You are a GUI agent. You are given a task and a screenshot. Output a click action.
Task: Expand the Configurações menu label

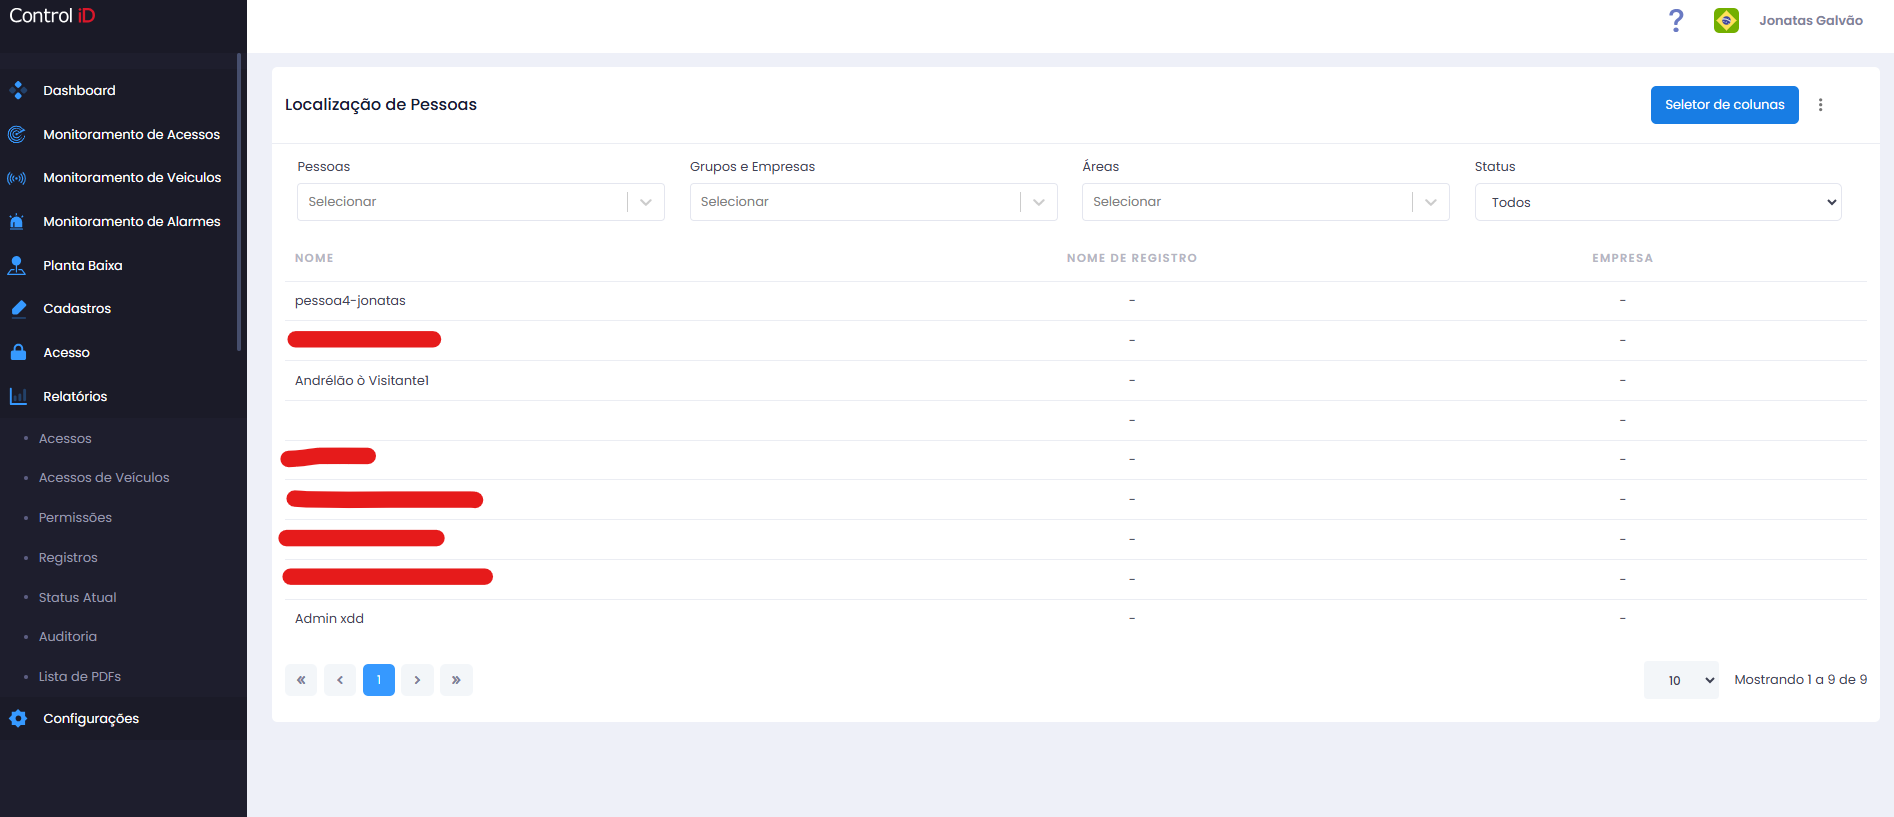click(91, 718)
